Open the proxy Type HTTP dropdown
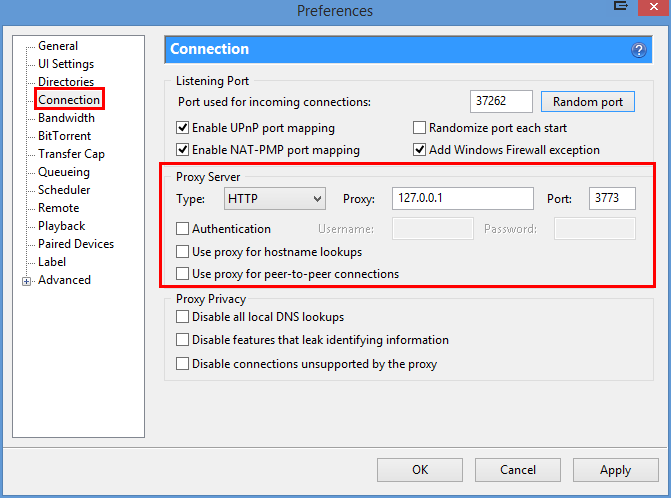 point(274,199)
